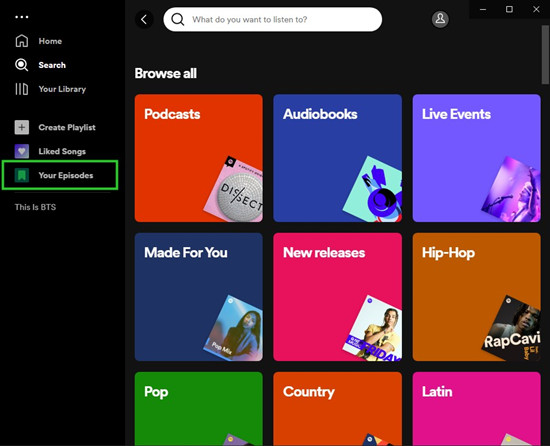Open Your Library from the sidebar
The width and height of the screenshot is (550, 446).
click(x=62, y=89)
